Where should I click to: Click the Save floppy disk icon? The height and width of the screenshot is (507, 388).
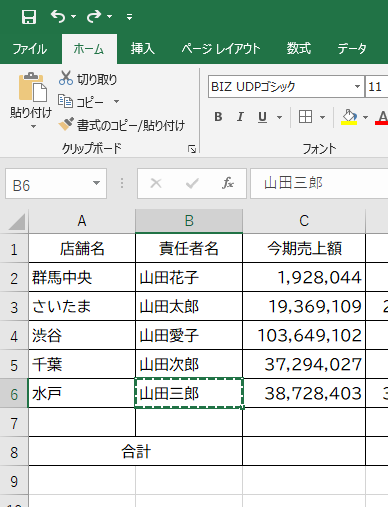point(29,16)
